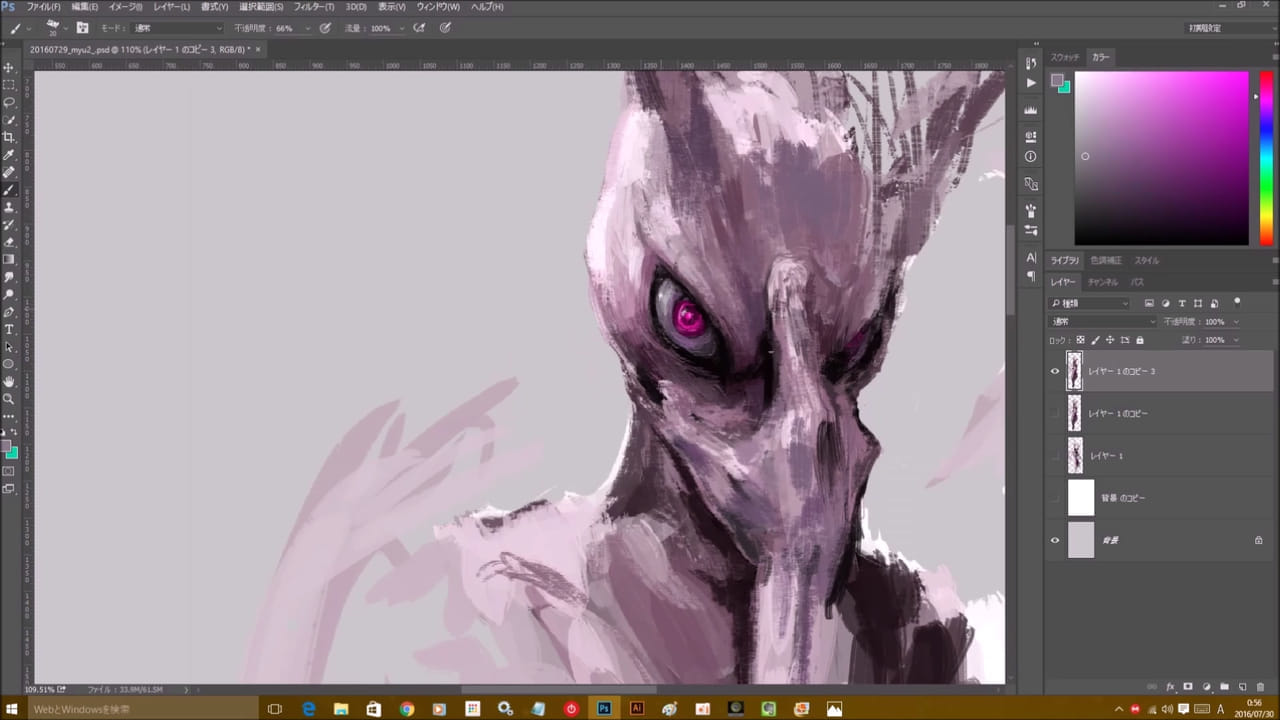Select the Crop tool
Screen dimensions: 1280x720
tap(9, 137)
